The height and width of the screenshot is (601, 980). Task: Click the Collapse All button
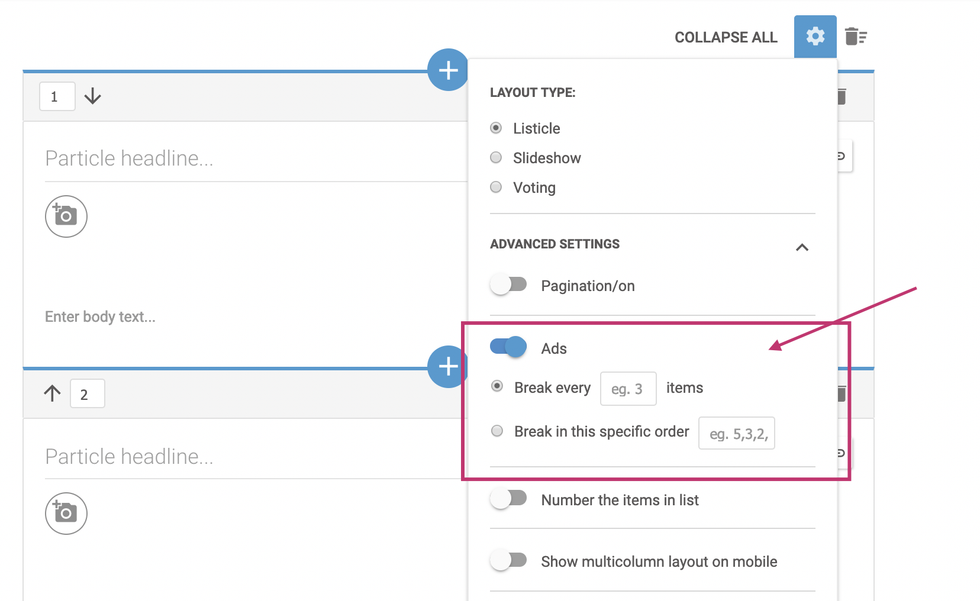725,37
